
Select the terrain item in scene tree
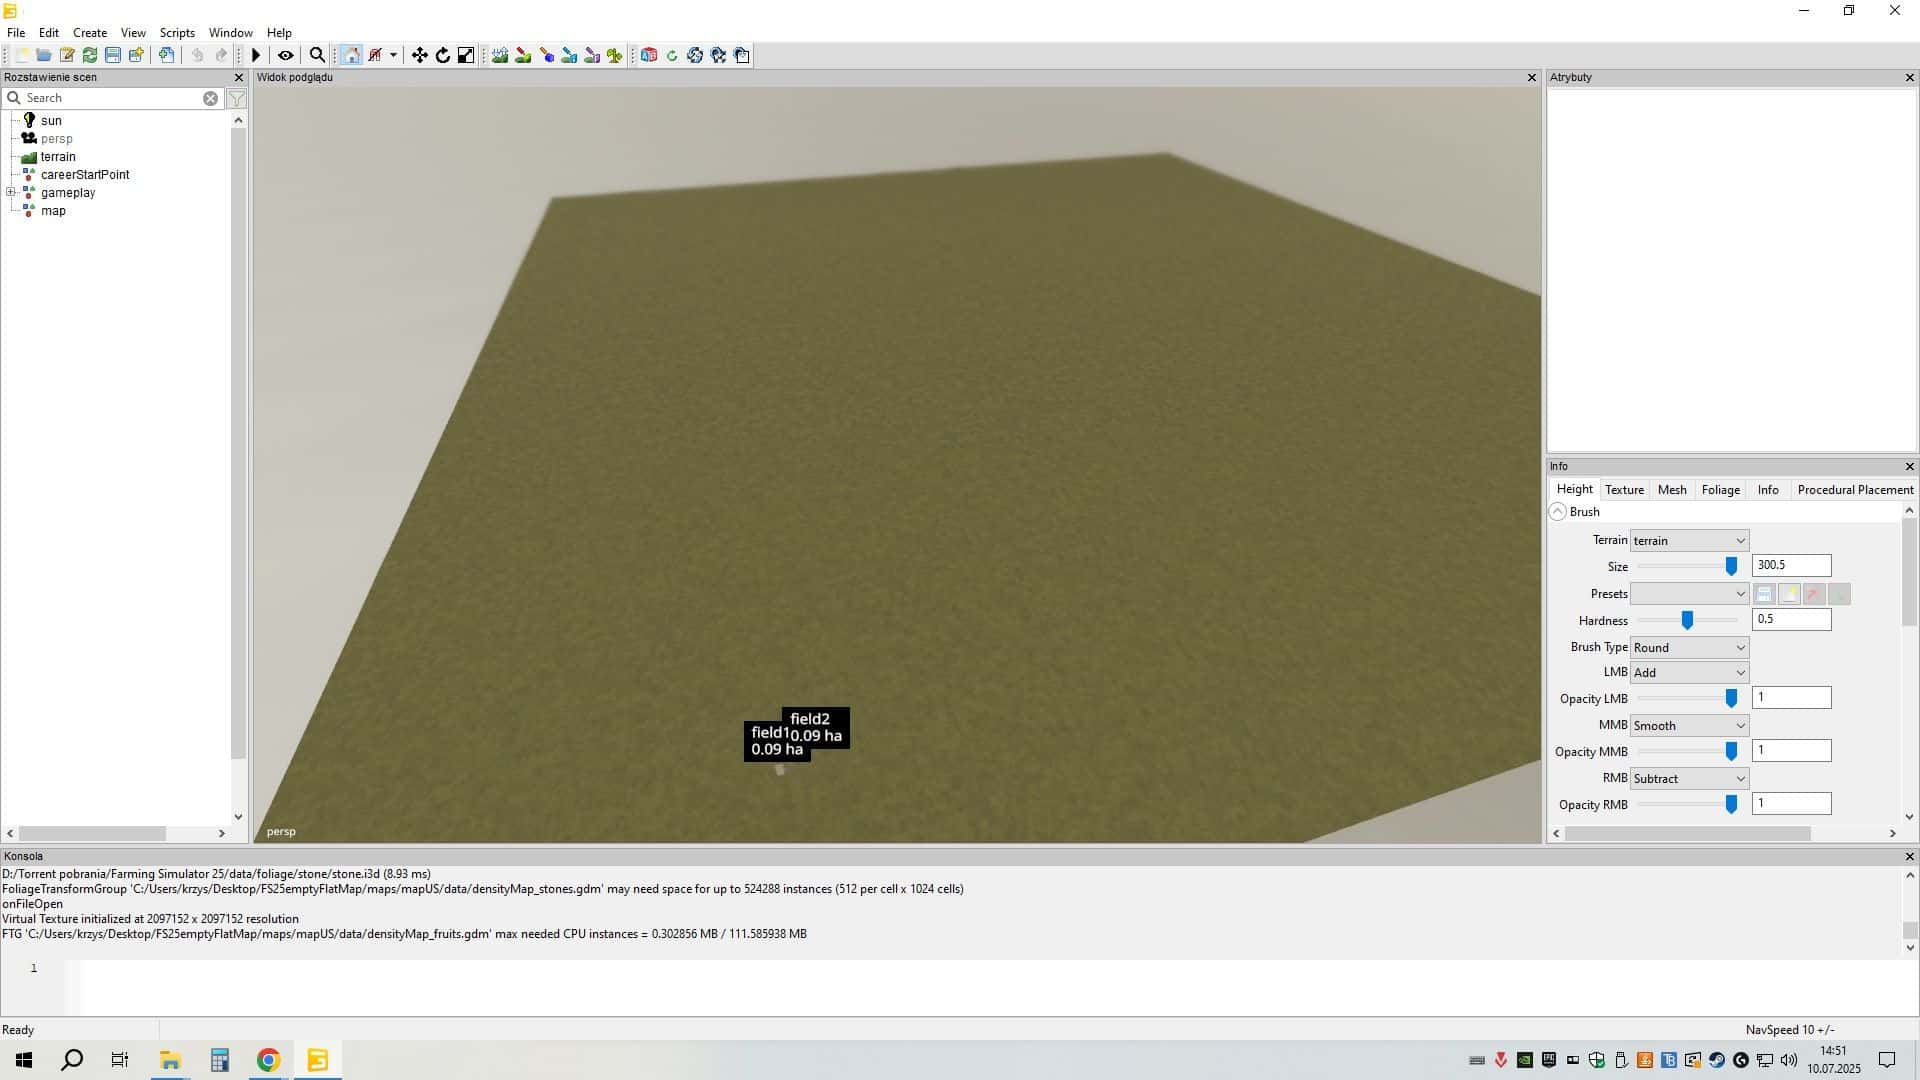point(58,157)
